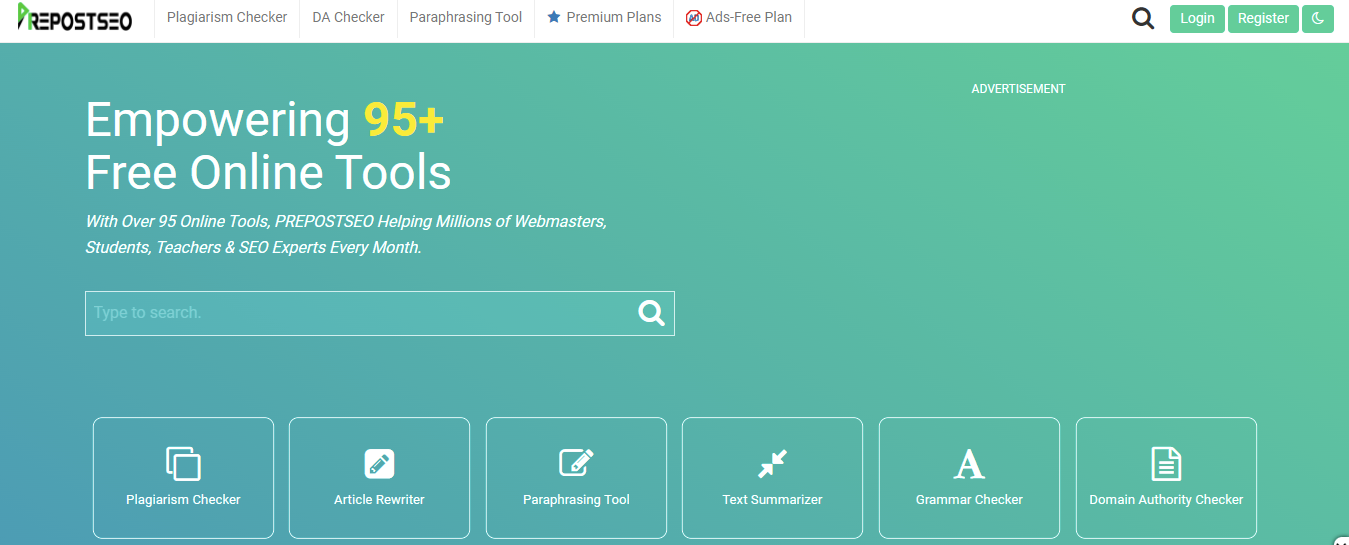Click the "Empowering 95+" headline text
The height and width of the screenshot is (545, 1349).
coord(265,121)
